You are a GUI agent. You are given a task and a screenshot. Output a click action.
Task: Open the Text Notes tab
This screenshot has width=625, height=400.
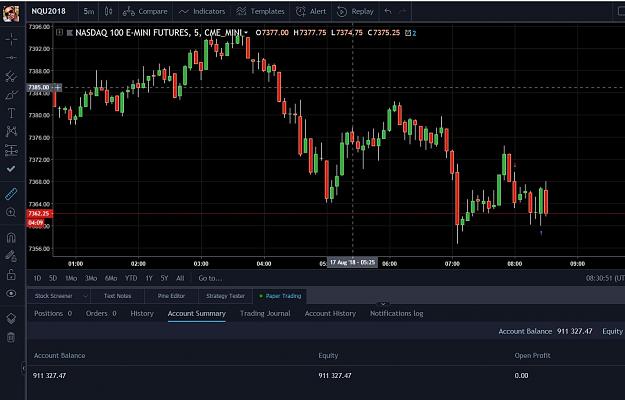[117, 296]
